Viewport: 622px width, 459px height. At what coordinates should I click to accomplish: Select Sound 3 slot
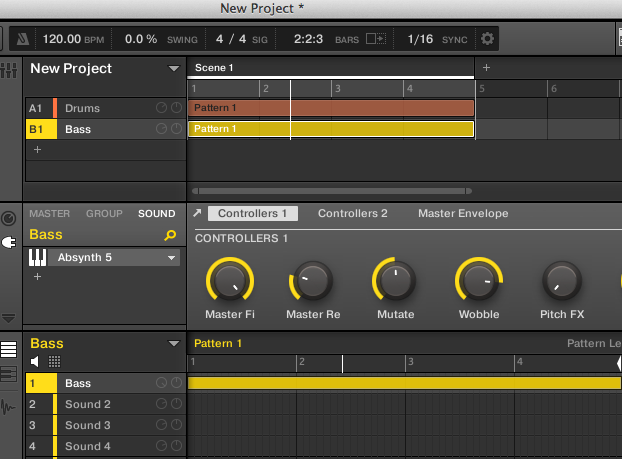point(106,425)
